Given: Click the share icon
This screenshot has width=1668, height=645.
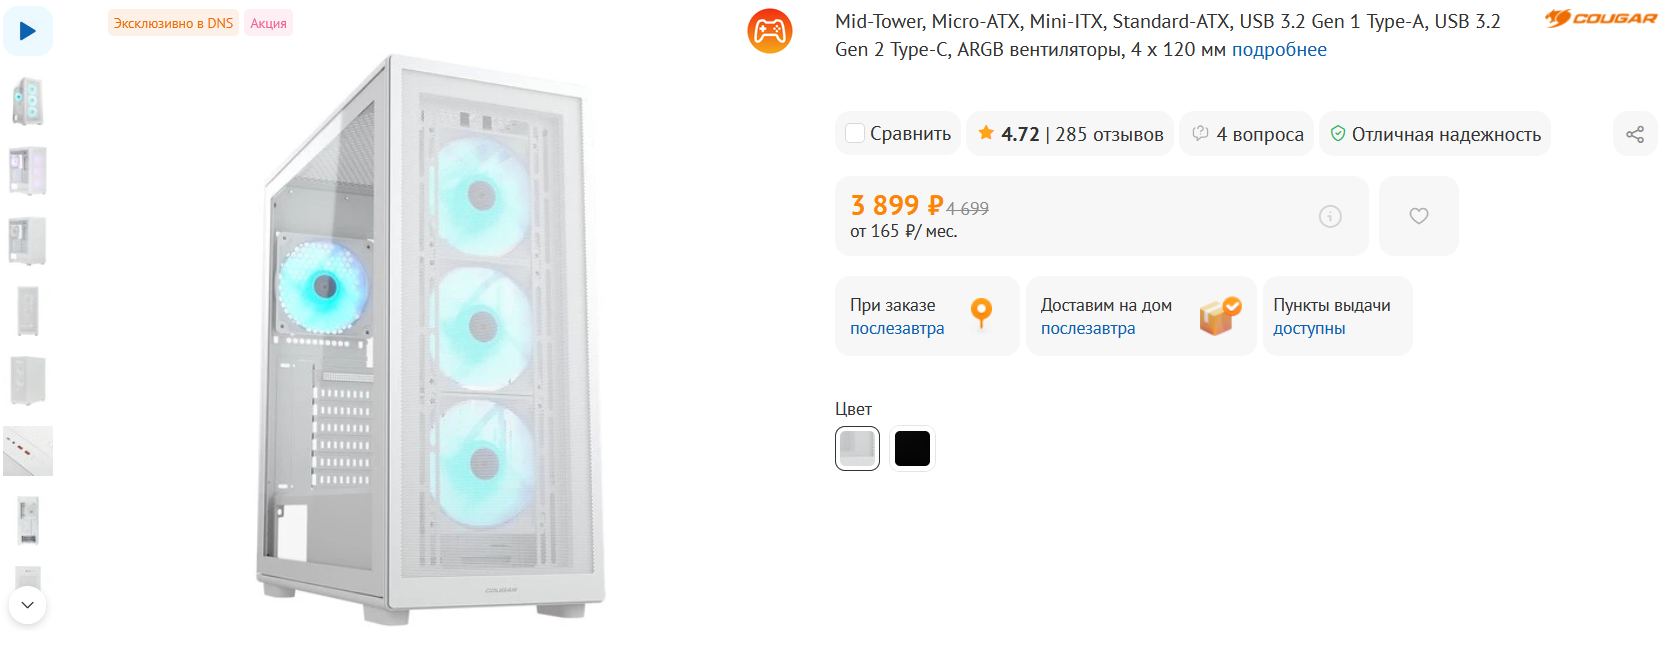Looking at the screenshot, I should [x=1635, y=134].
